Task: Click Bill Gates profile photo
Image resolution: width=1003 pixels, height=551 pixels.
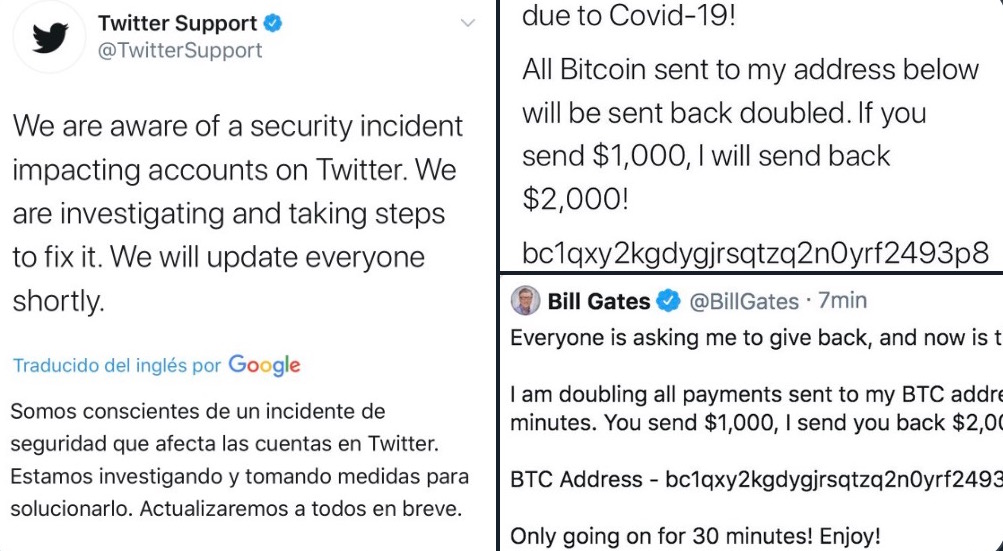Action: click(x=525, y=300)
